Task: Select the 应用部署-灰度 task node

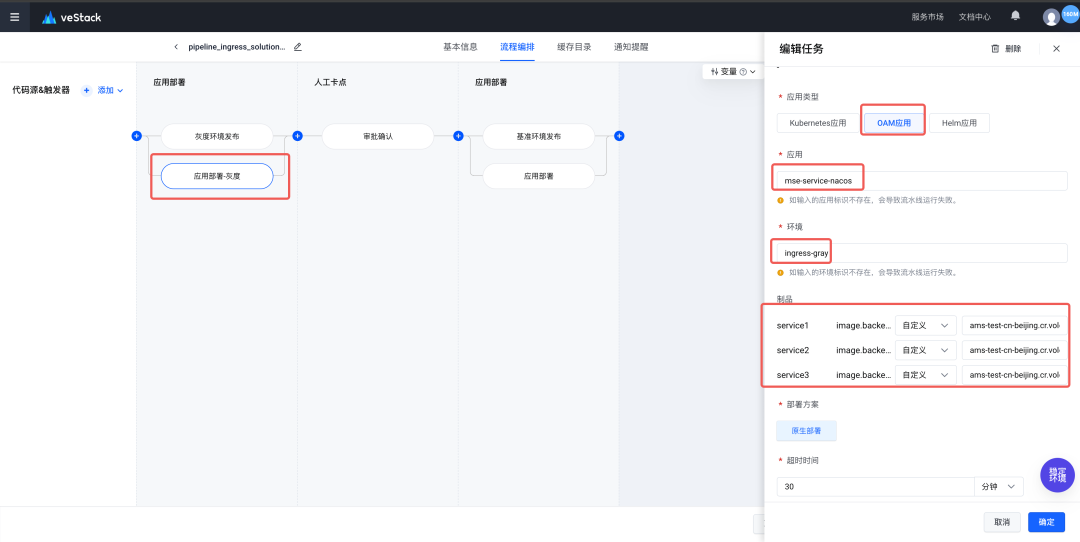Action: (217, 176)
